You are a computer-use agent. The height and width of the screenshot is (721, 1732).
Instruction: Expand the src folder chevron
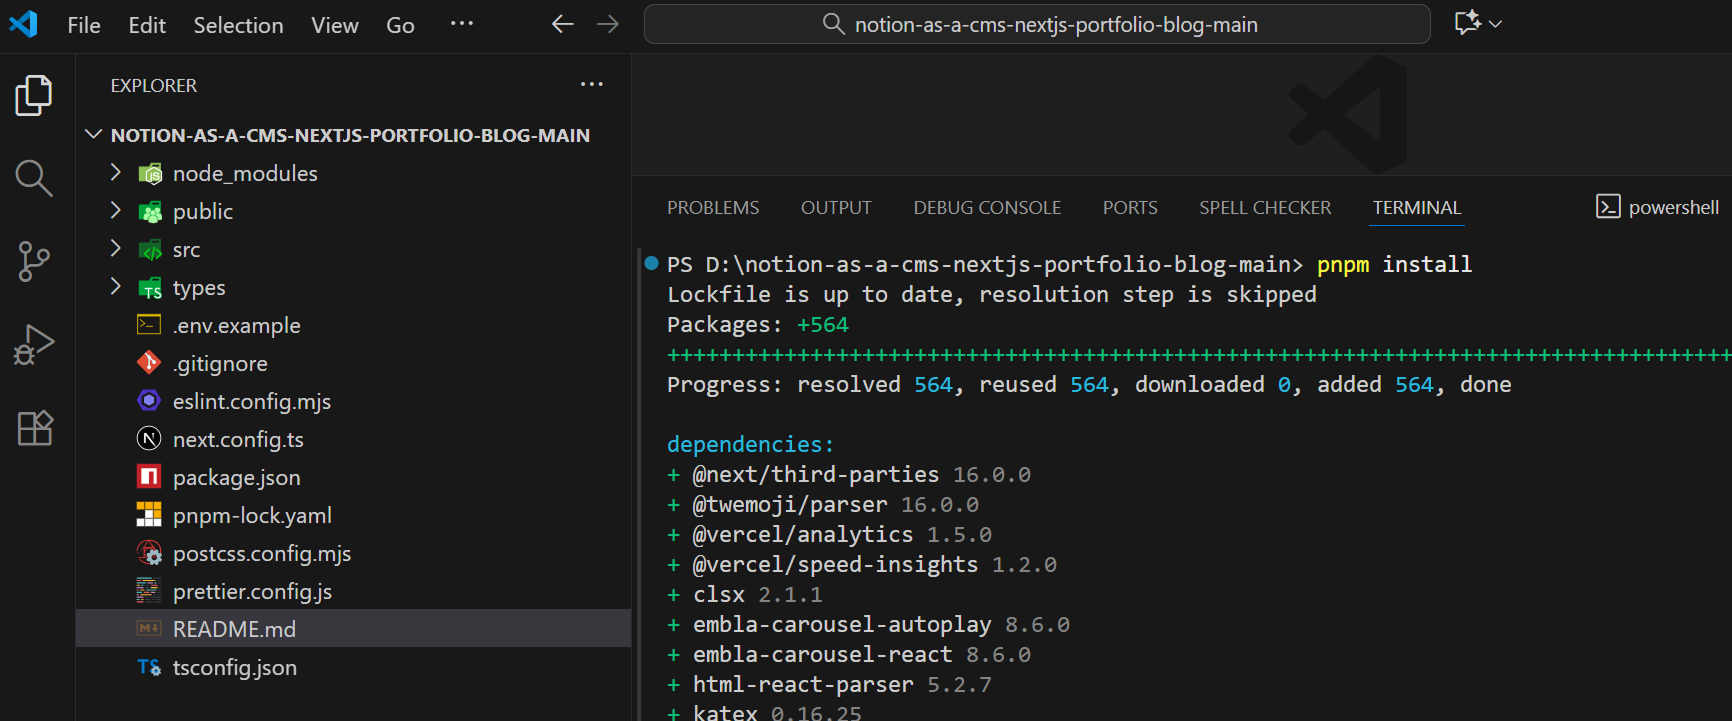pos(116,249)
